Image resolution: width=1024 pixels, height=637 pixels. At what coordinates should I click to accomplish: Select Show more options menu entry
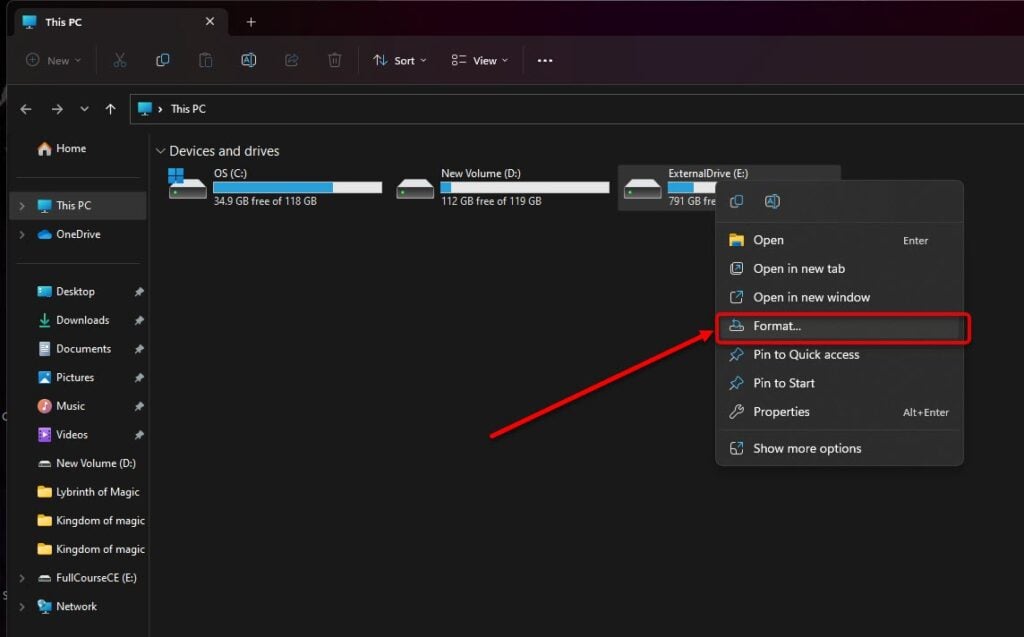pos(806,448)
